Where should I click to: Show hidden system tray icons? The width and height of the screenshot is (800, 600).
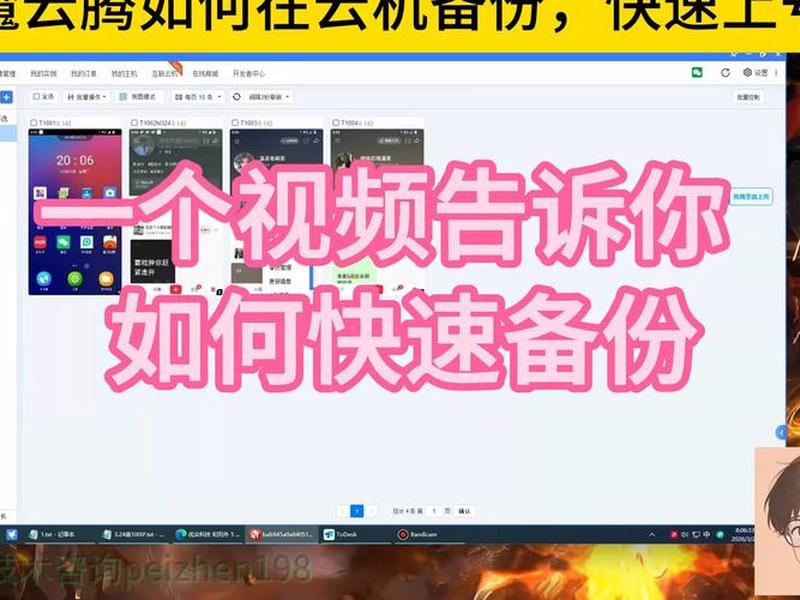[x=652, y=535]
